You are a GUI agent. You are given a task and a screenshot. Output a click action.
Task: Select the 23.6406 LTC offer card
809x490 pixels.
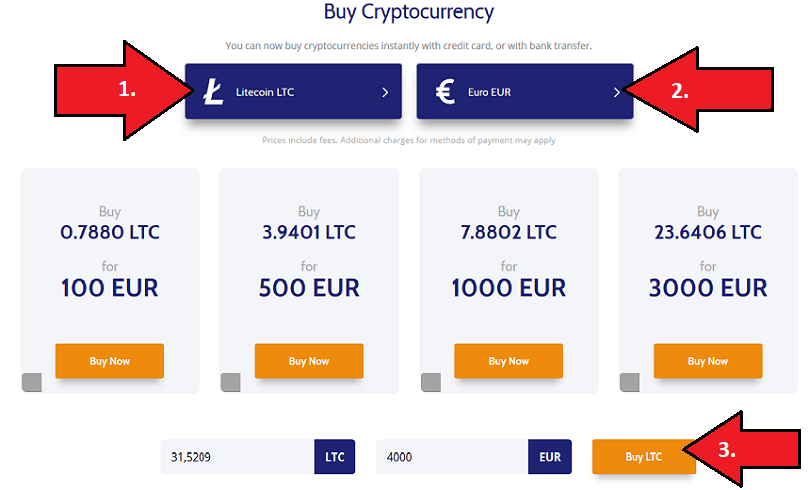click(x=708, y=281)
